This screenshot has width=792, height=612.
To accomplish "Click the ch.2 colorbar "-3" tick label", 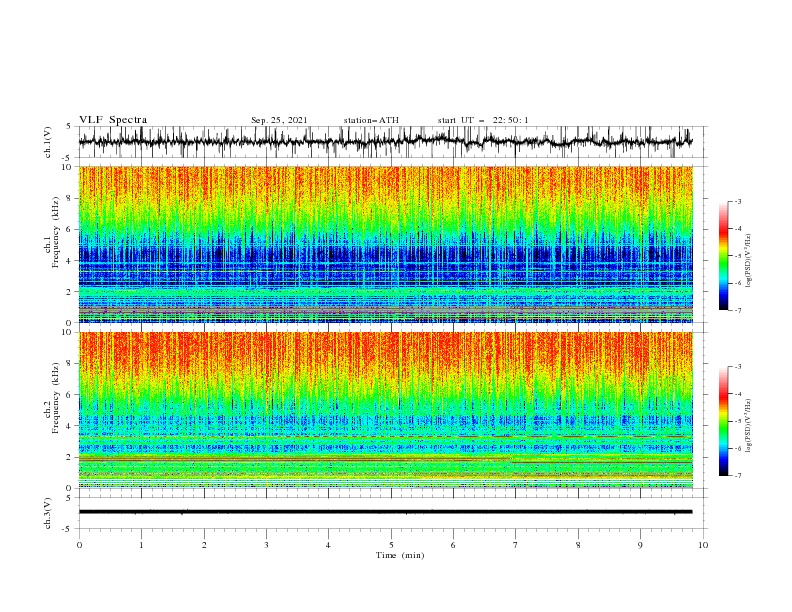I will coord(738,367).
